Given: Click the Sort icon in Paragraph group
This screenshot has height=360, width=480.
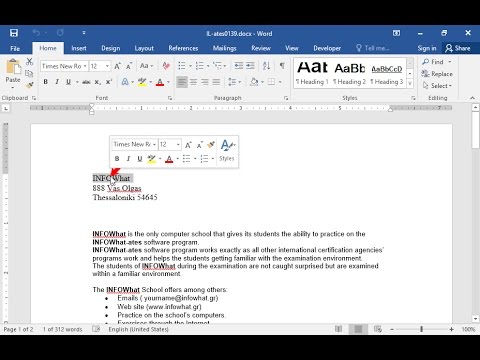Looking at the screenshot, I should 266,66.
